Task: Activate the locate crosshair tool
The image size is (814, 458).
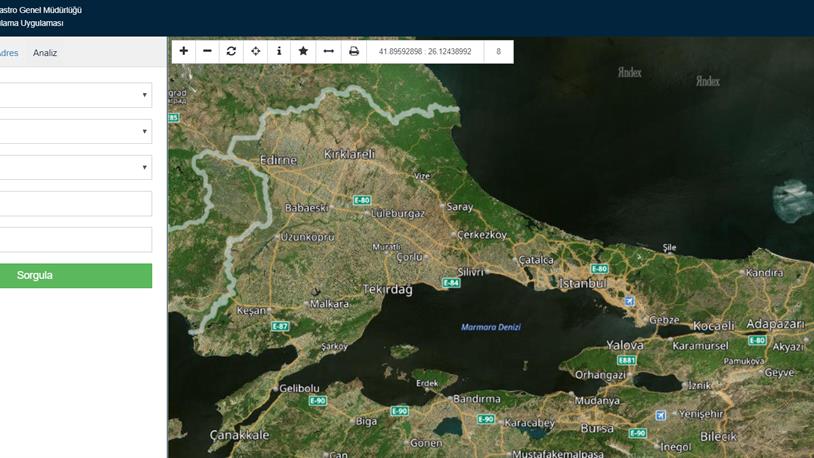Action: pyautogui.click(x=256, y=51)
